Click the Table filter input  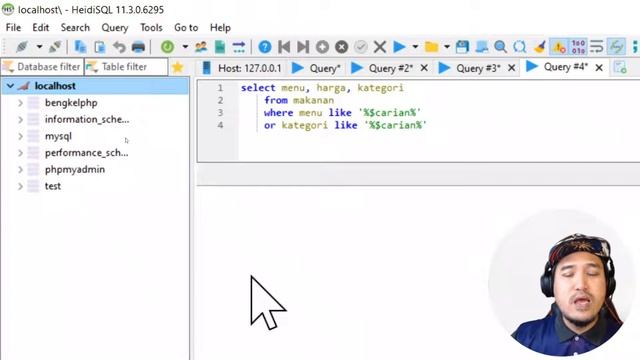(x=126, y=67)
